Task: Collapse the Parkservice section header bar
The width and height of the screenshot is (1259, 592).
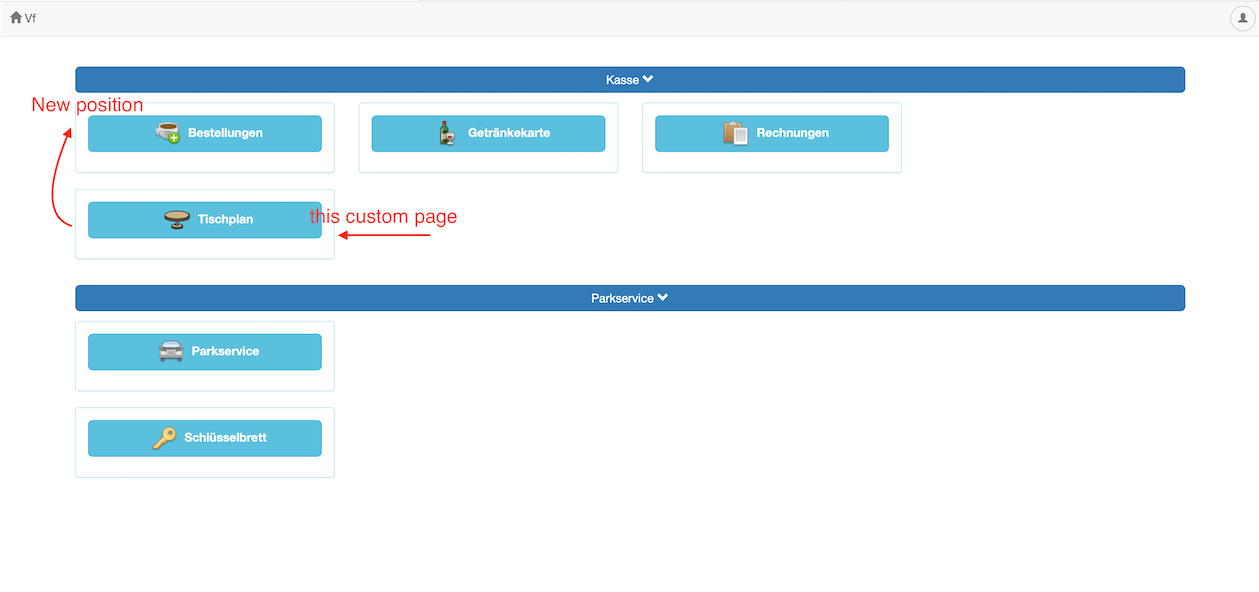Action: point(630,298)
